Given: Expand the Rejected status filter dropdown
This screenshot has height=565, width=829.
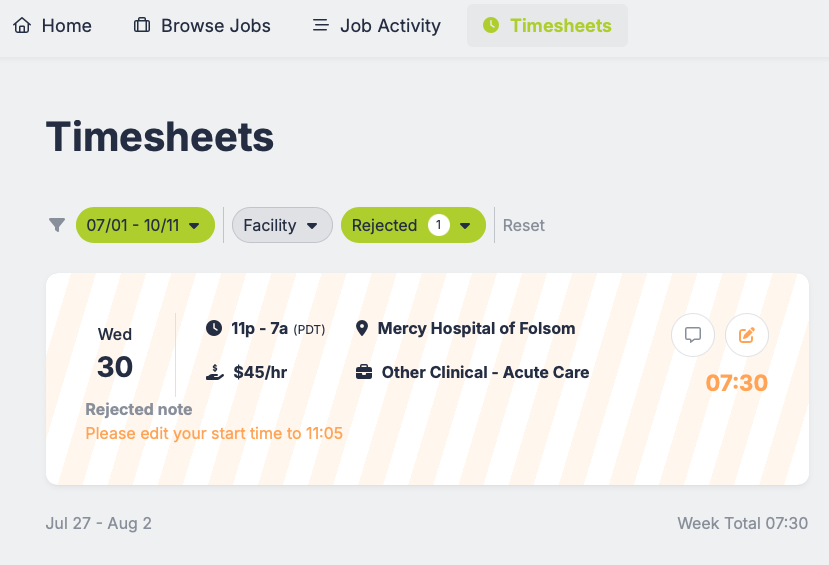Looking at the screenshot, I should click(413, 225).
